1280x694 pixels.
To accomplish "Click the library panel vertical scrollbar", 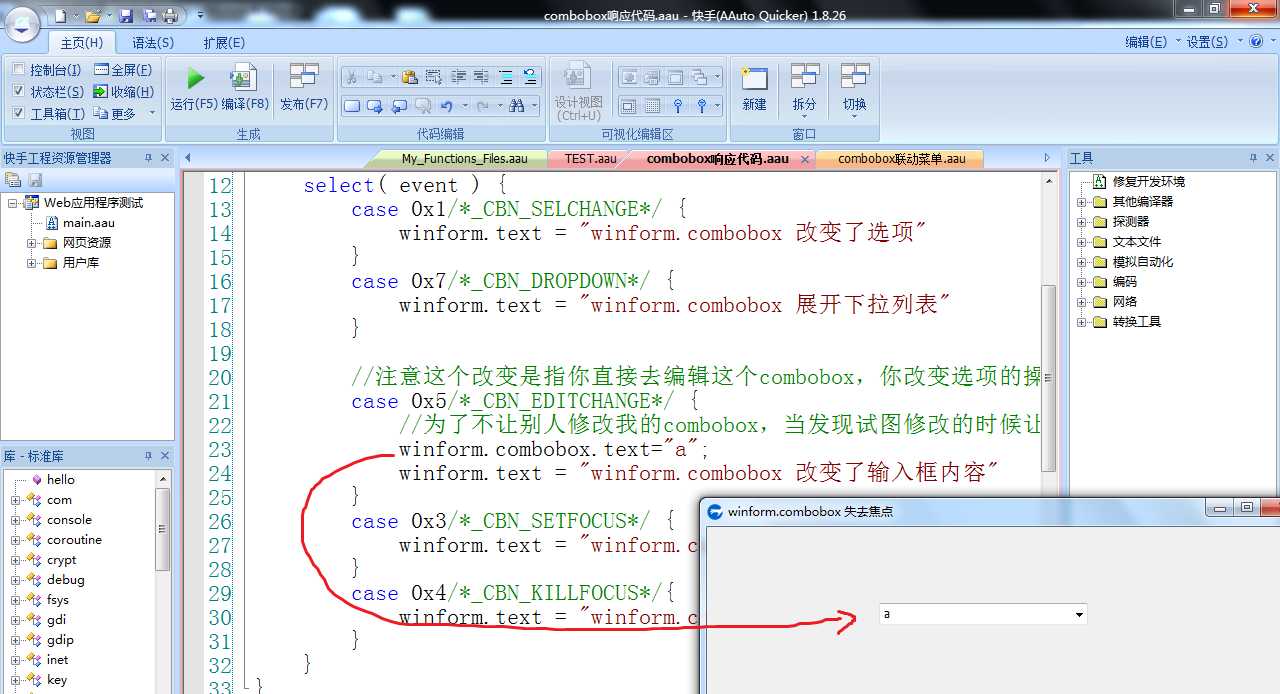I will 164,530.
